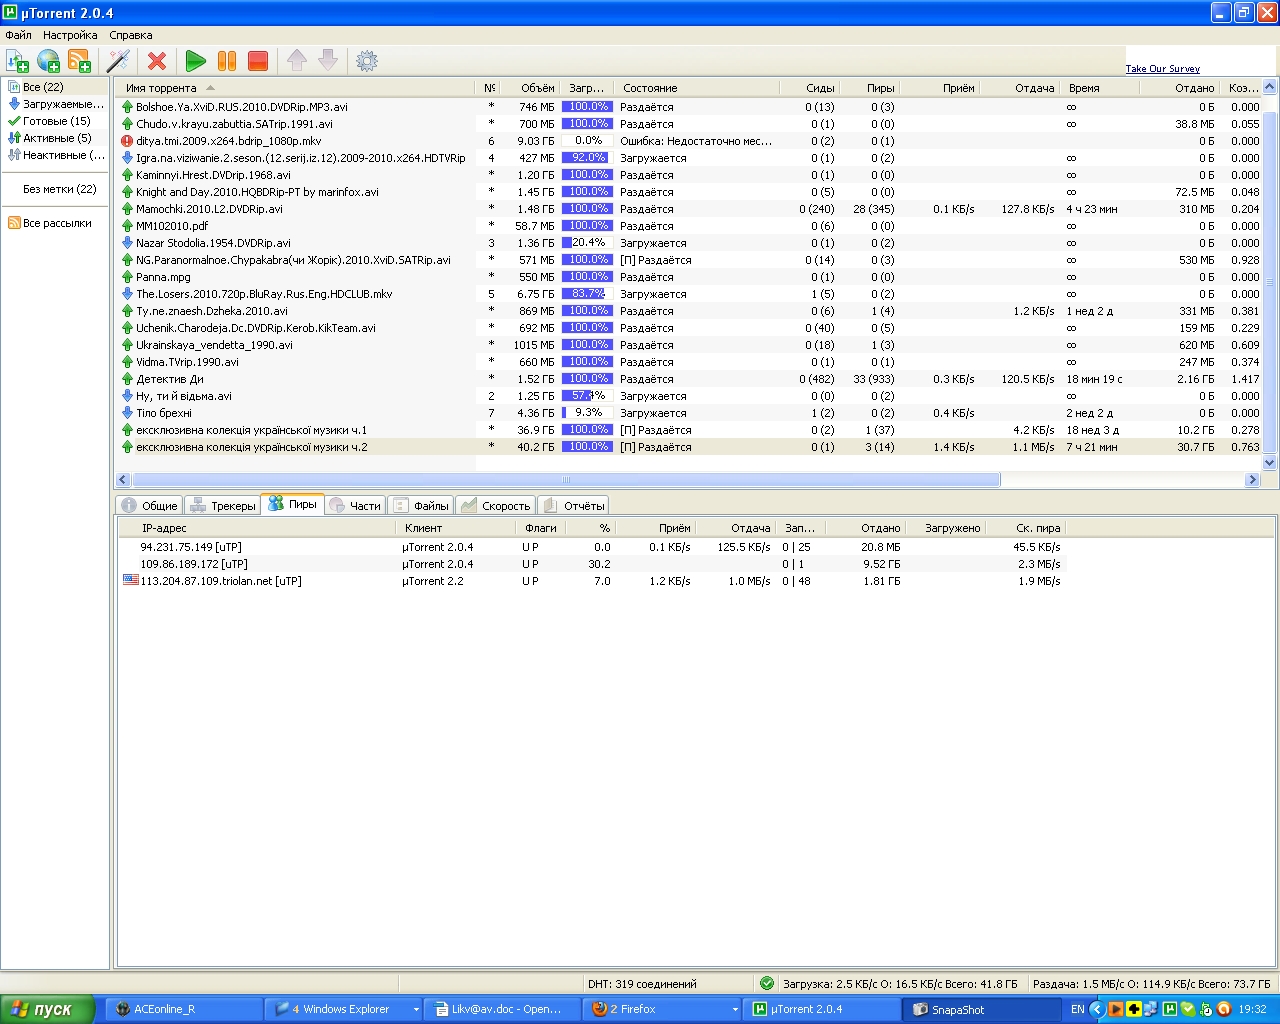Switch to the Скорость tab

click(496, 505)
